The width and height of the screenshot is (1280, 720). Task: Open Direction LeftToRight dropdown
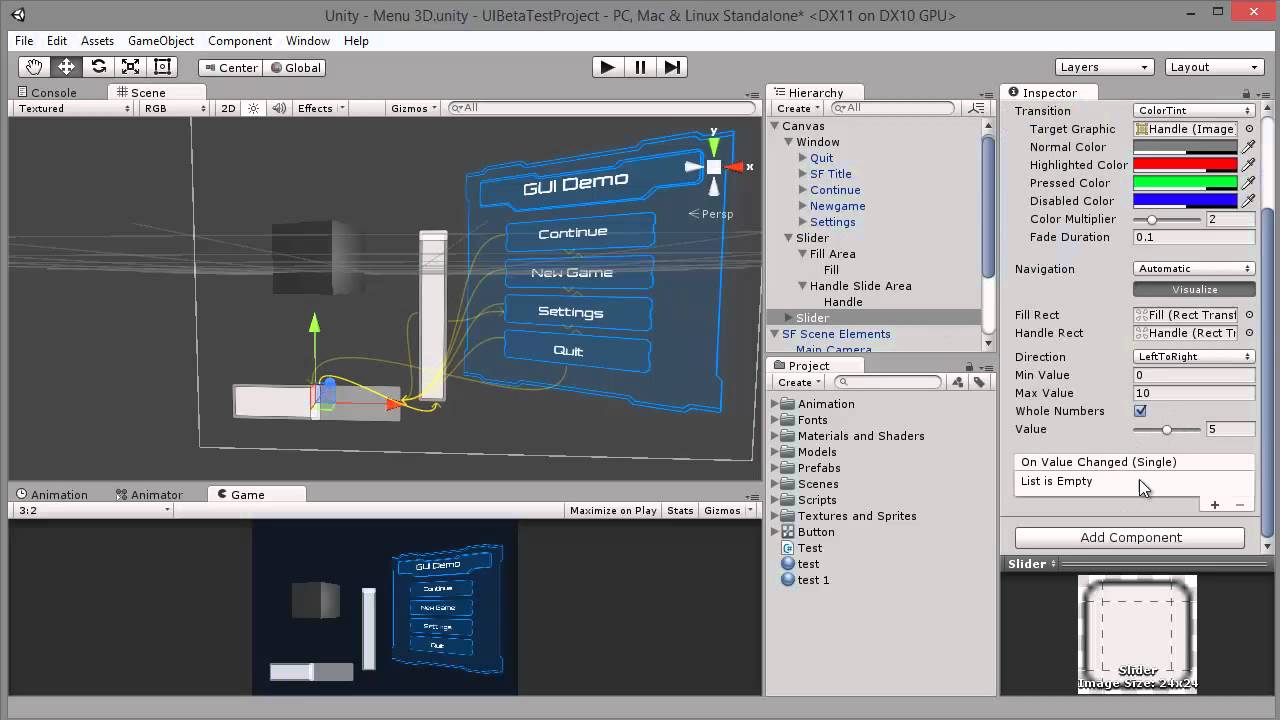(1194, 357)
